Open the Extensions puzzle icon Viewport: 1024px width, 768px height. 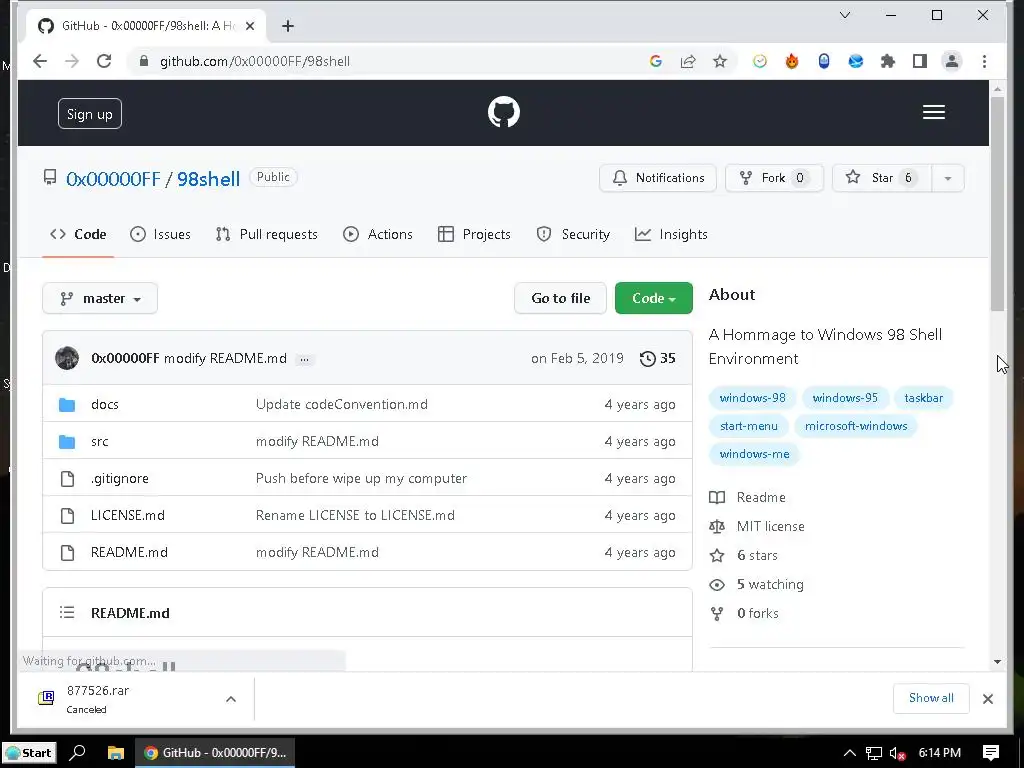coord(888,61)
